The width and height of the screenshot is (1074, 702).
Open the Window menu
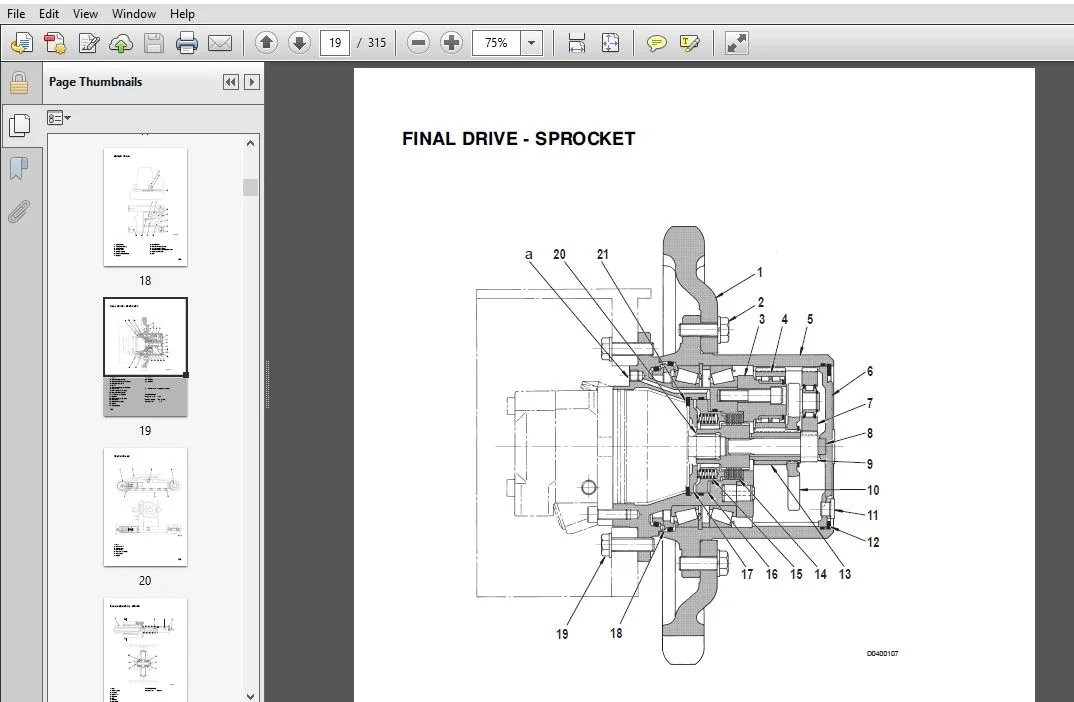[134, 14]
